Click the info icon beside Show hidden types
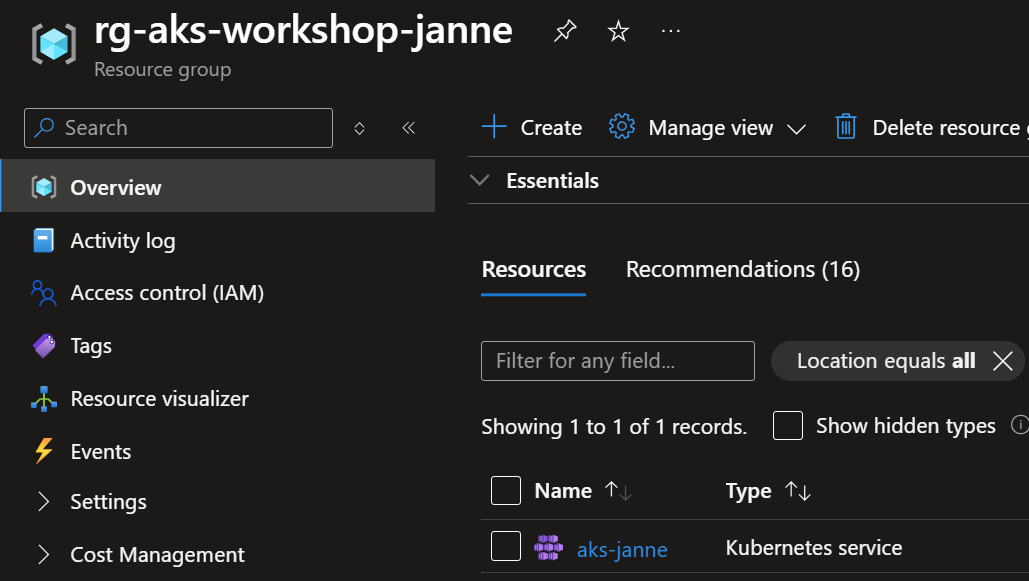 pos(1020,425)
